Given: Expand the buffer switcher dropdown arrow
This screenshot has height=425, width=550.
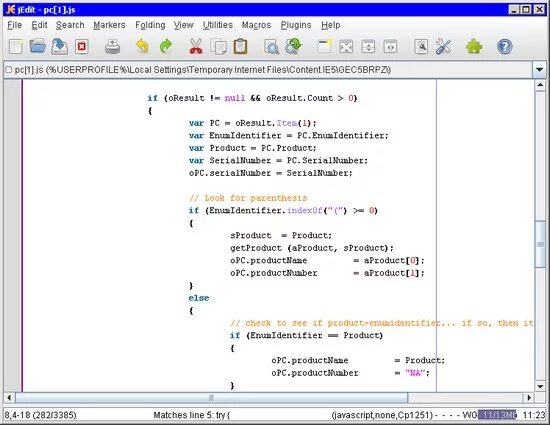Looking at the screenshot, I should click(539, 70).
